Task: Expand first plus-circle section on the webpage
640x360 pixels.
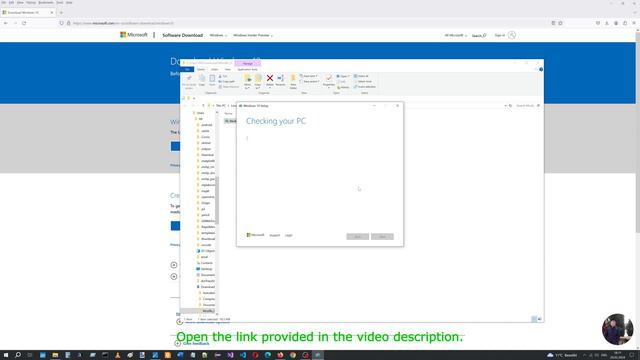Action: [x=174, y=265]
